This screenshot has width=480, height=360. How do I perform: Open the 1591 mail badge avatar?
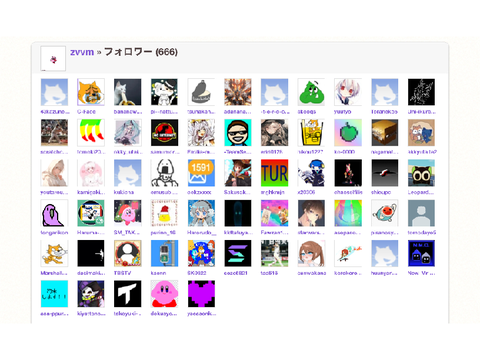pyautogui.click(x=201, y=173)
